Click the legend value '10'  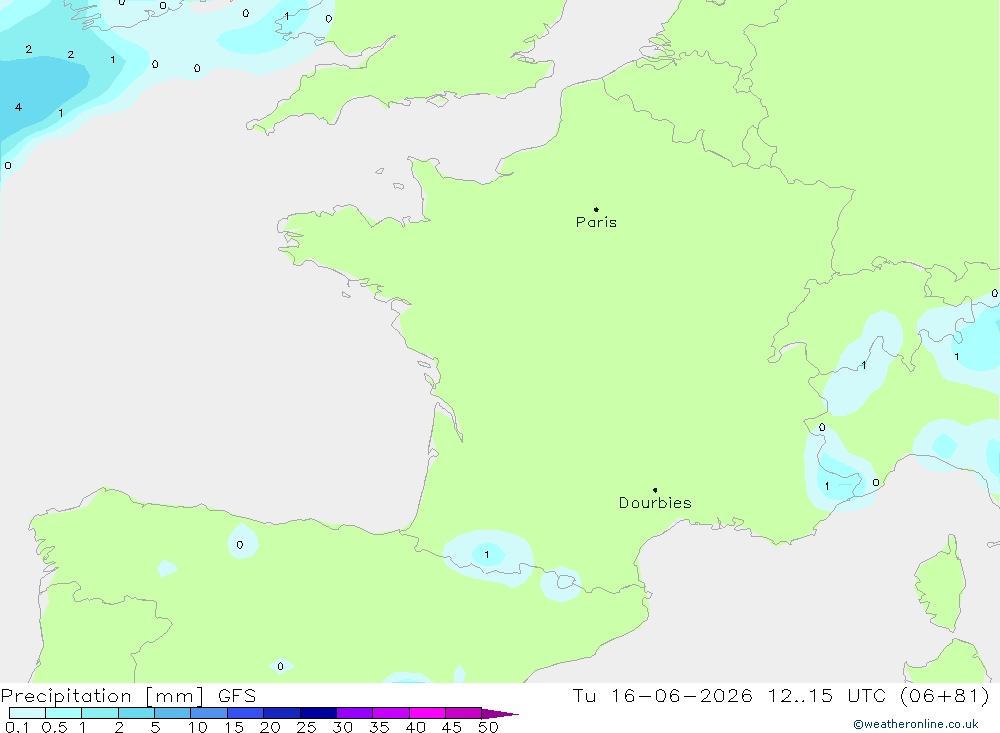pyautogui.click(x=198, y=727)
